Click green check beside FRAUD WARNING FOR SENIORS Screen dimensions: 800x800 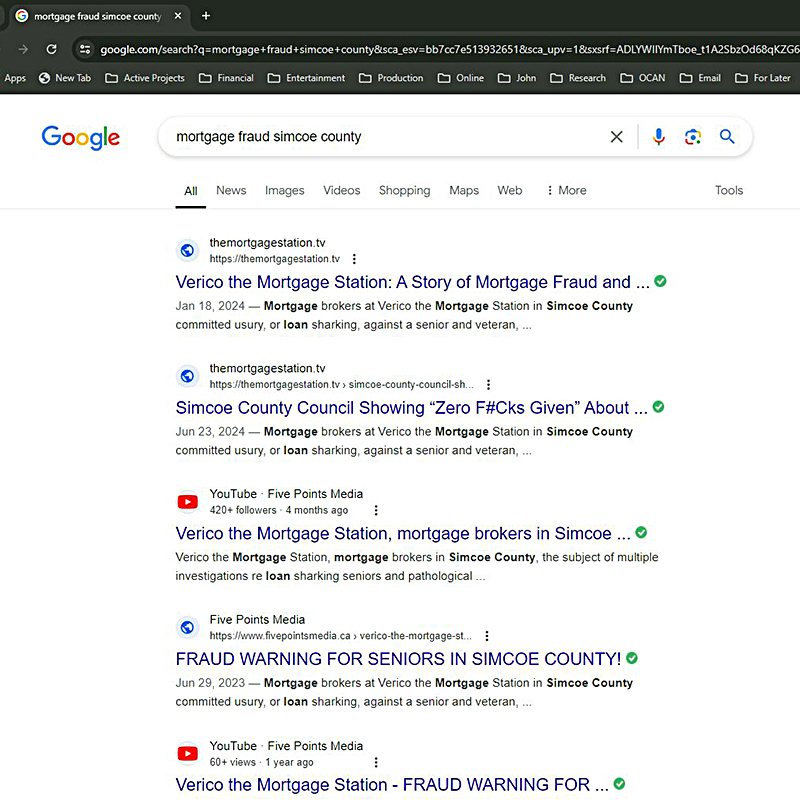click(632, 658)
